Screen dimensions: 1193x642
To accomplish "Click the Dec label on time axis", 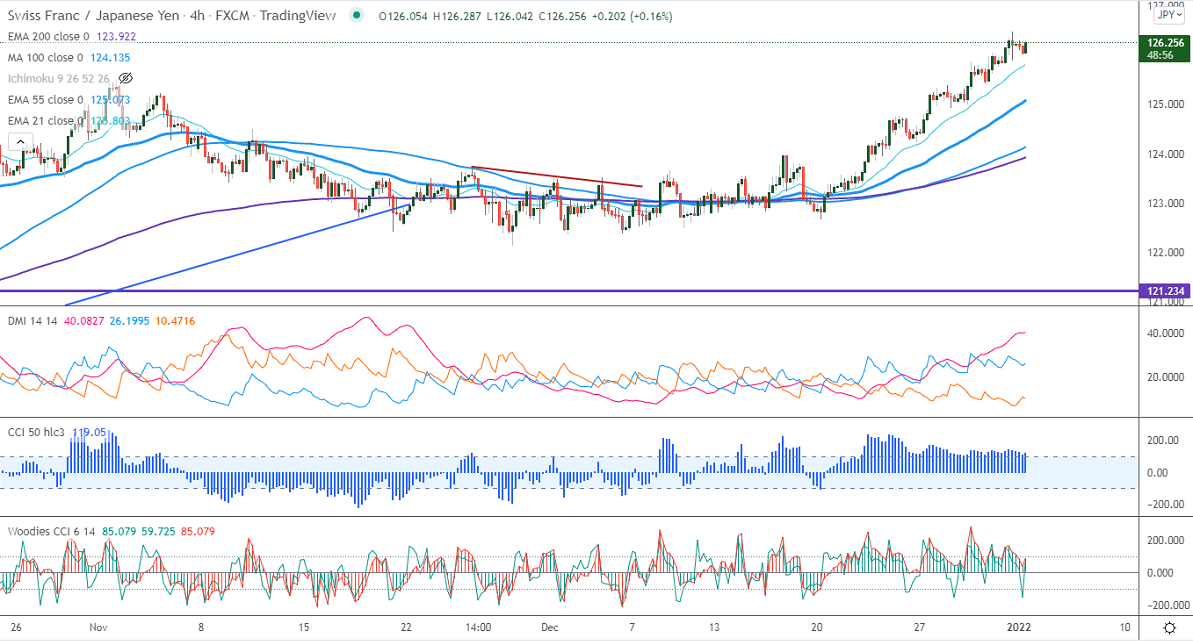I will [549, 628].
